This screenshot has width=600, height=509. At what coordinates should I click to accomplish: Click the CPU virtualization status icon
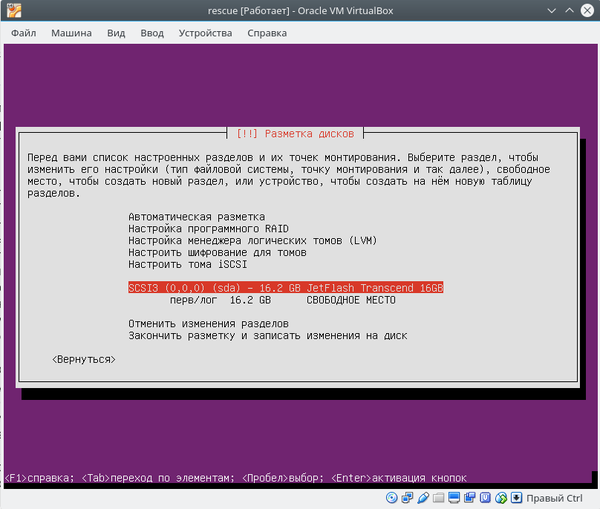click(x=485, y=498)
